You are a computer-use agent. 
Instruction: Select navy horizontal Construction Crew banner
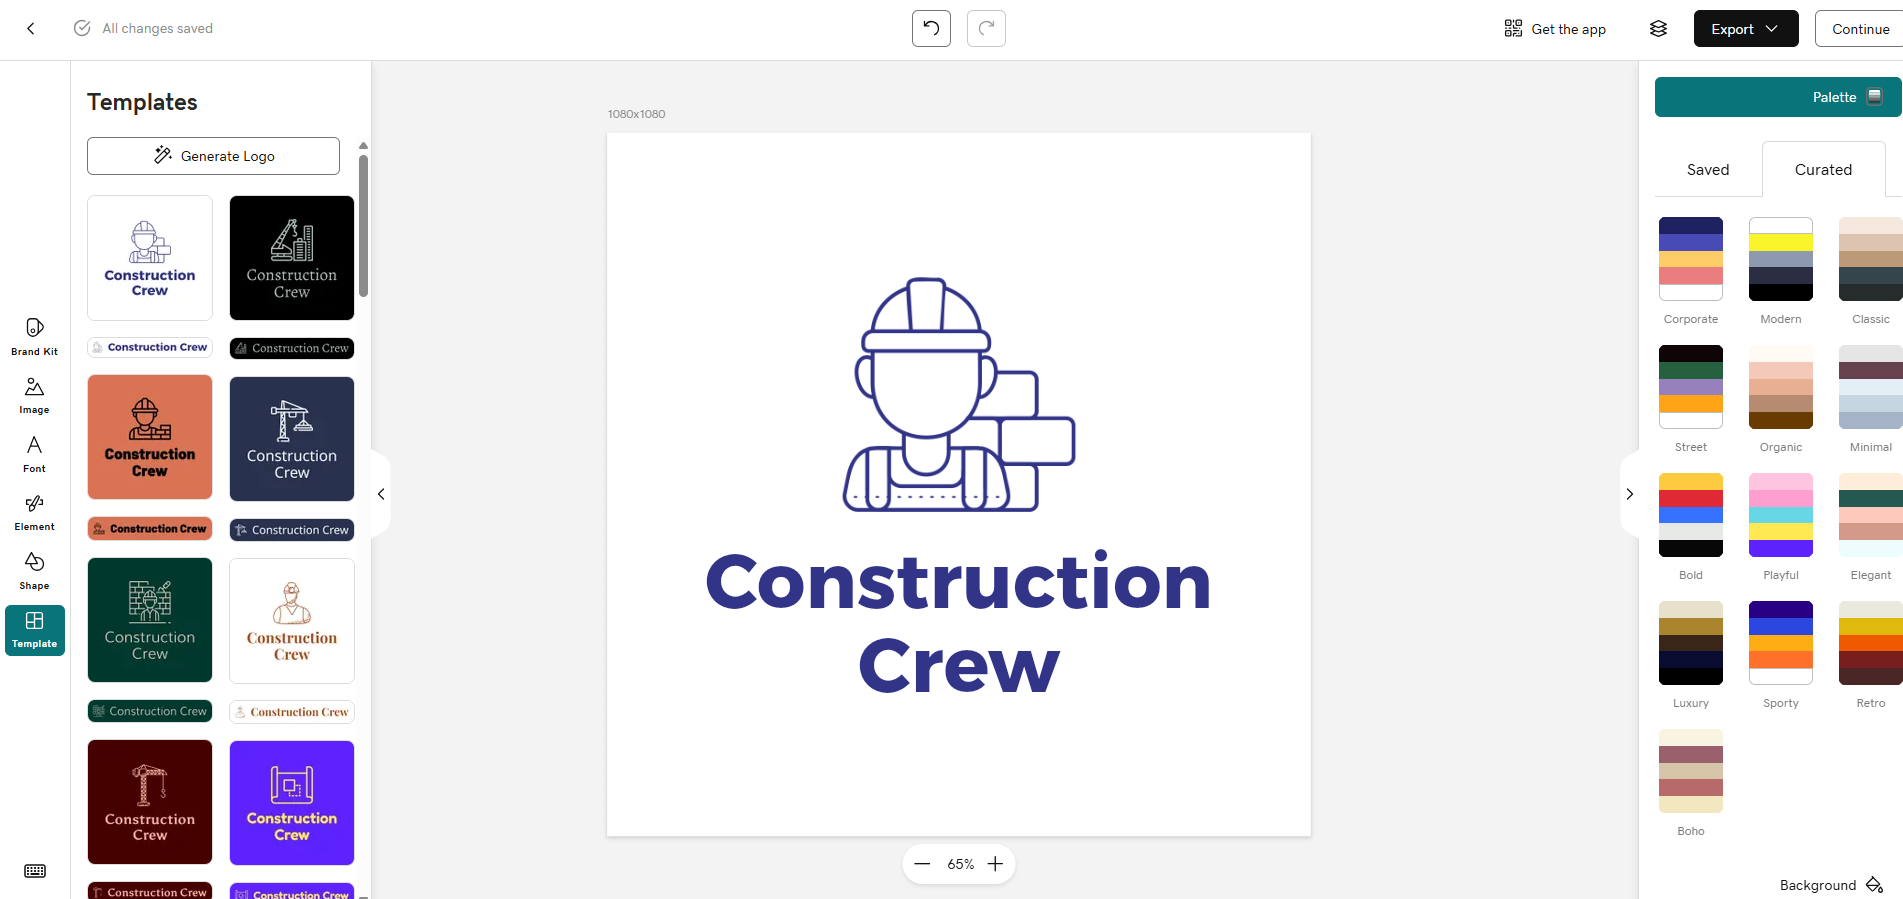(x=292, y=530)
